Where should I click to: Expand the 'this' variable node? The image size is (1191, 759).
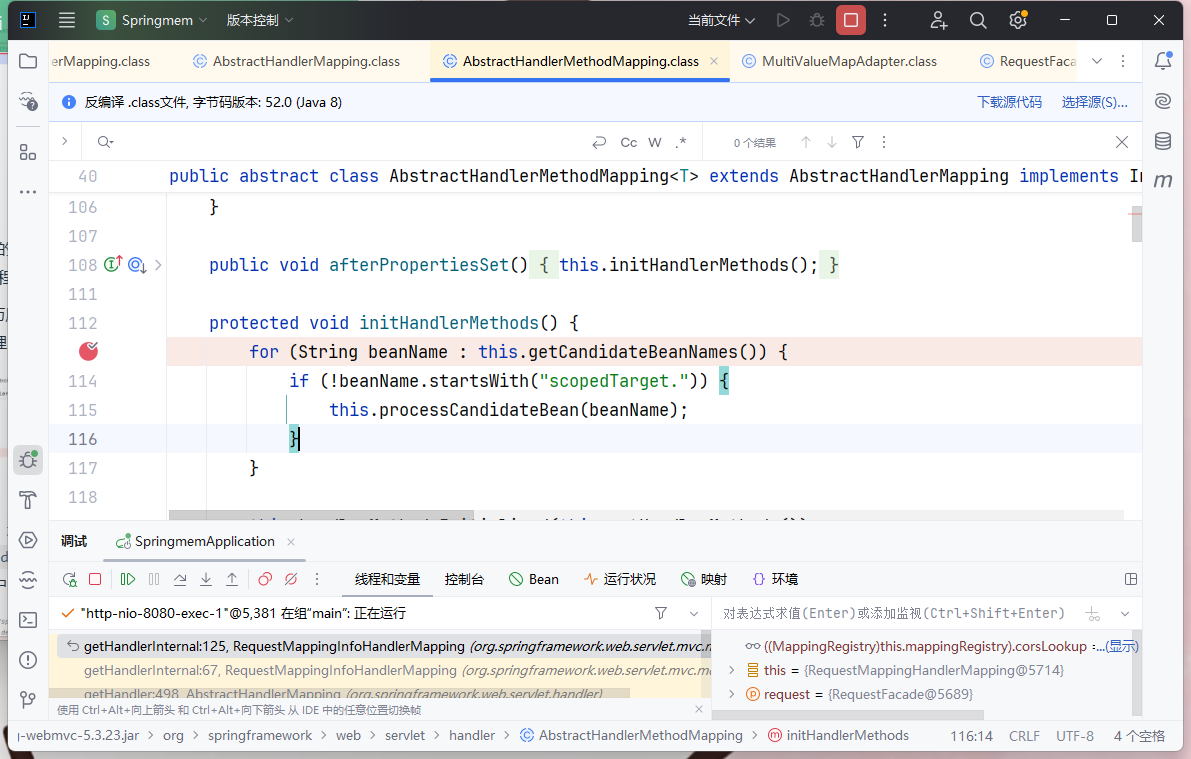pyautogui.click(x=731, y=670)
